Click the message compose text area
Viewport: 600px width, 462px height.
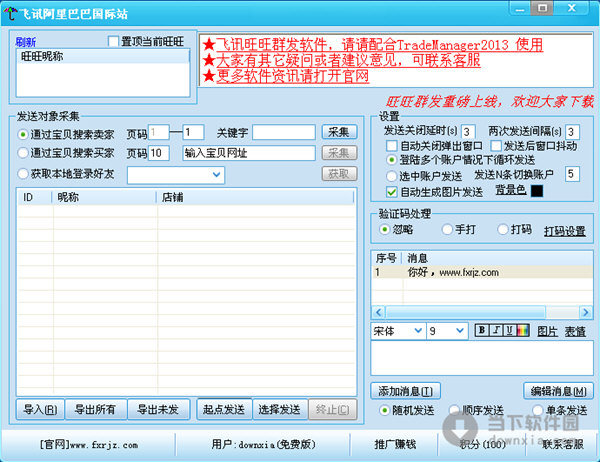pyautogui.click(x=482, y=358)
